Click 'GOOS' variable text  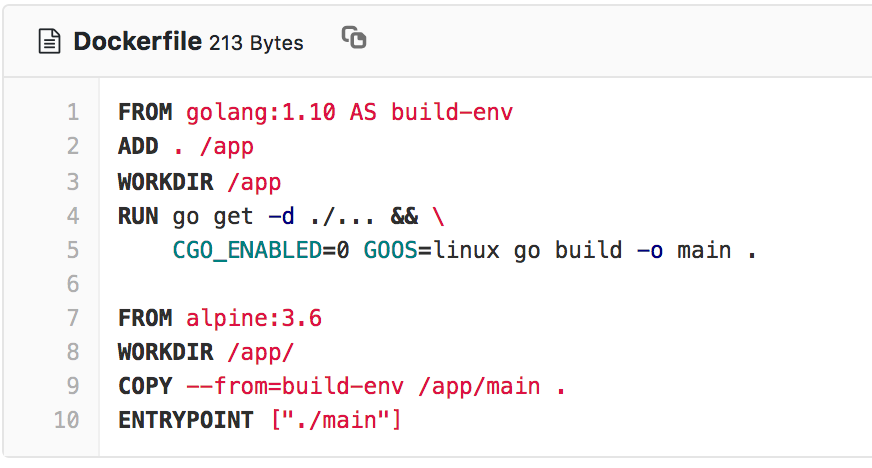[390, 251]
